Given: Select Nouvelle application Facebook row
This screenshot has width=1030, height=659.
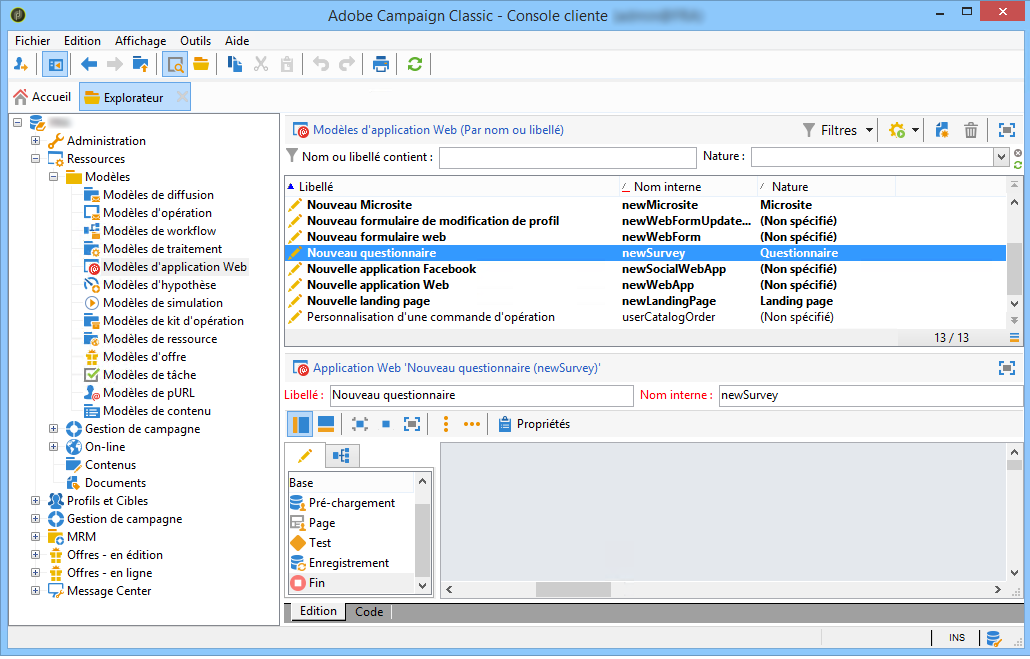Looking at the screenshot, I should point(645,269).
